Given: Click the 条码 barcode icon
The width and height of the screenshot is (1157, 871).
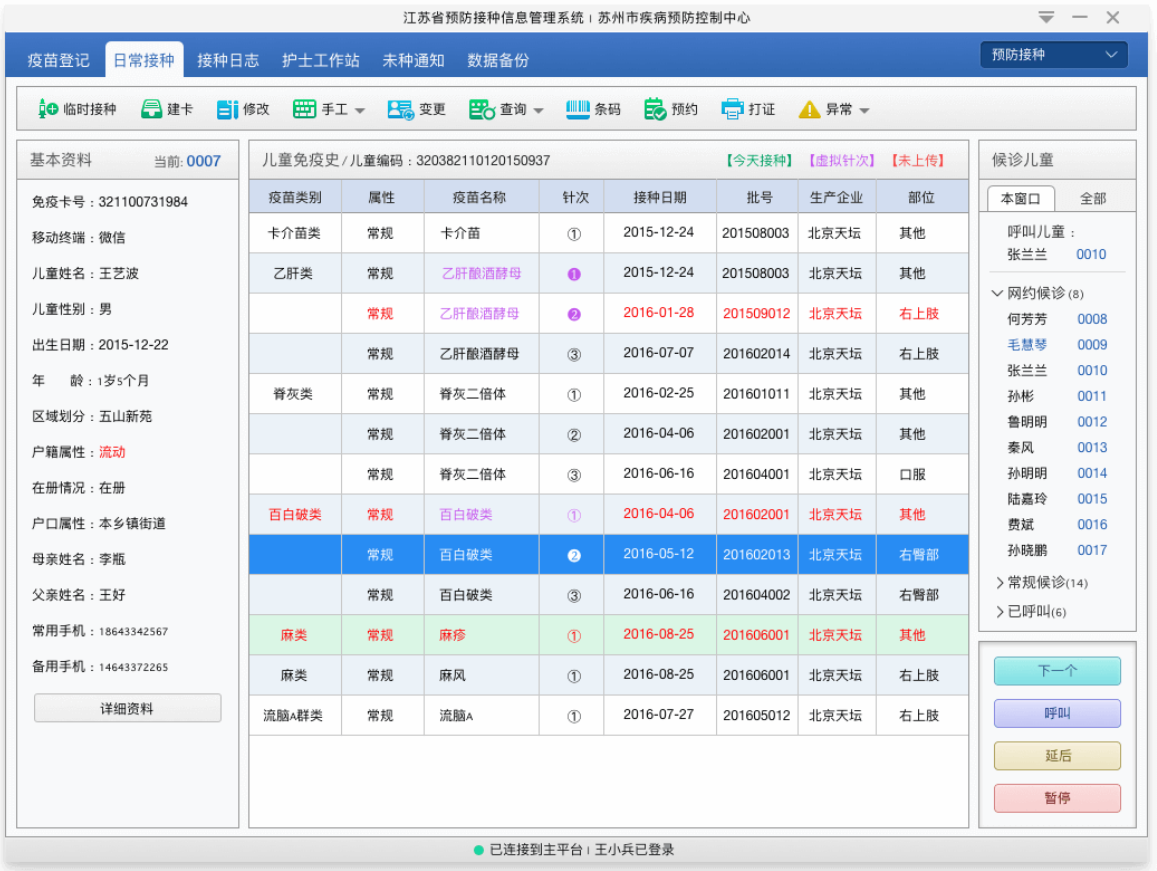Looking at the screenshot, I should coord(578,109).
